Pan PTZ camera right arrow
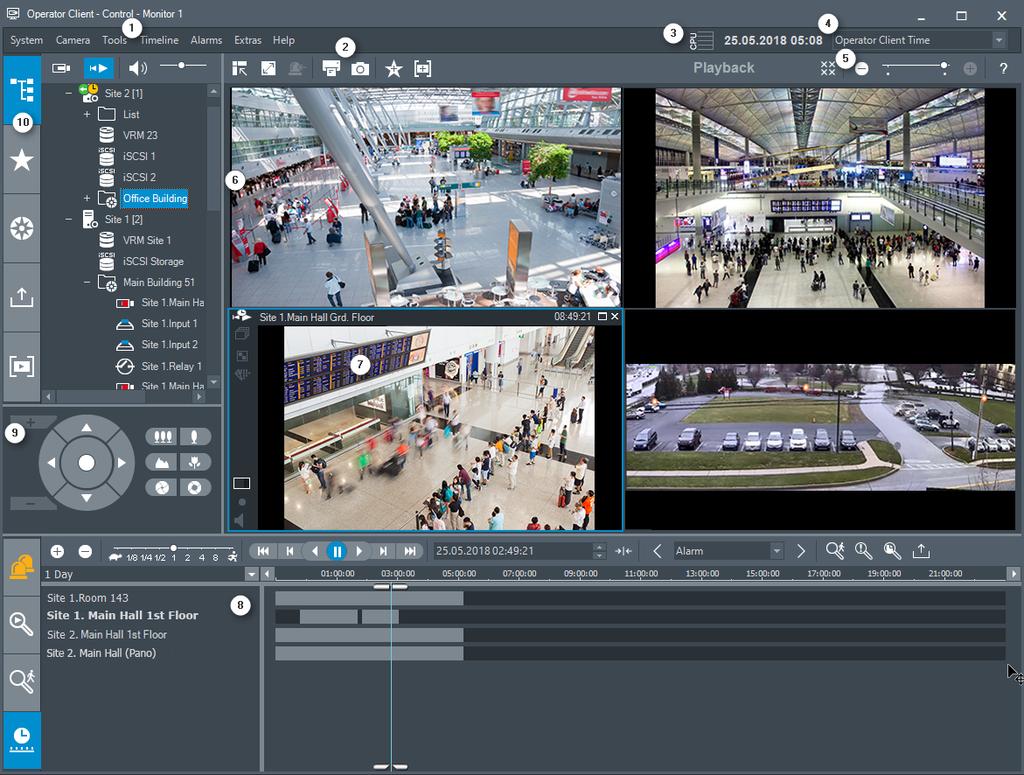This screenshot has height=775, width=1024. [x=121, y=462]
